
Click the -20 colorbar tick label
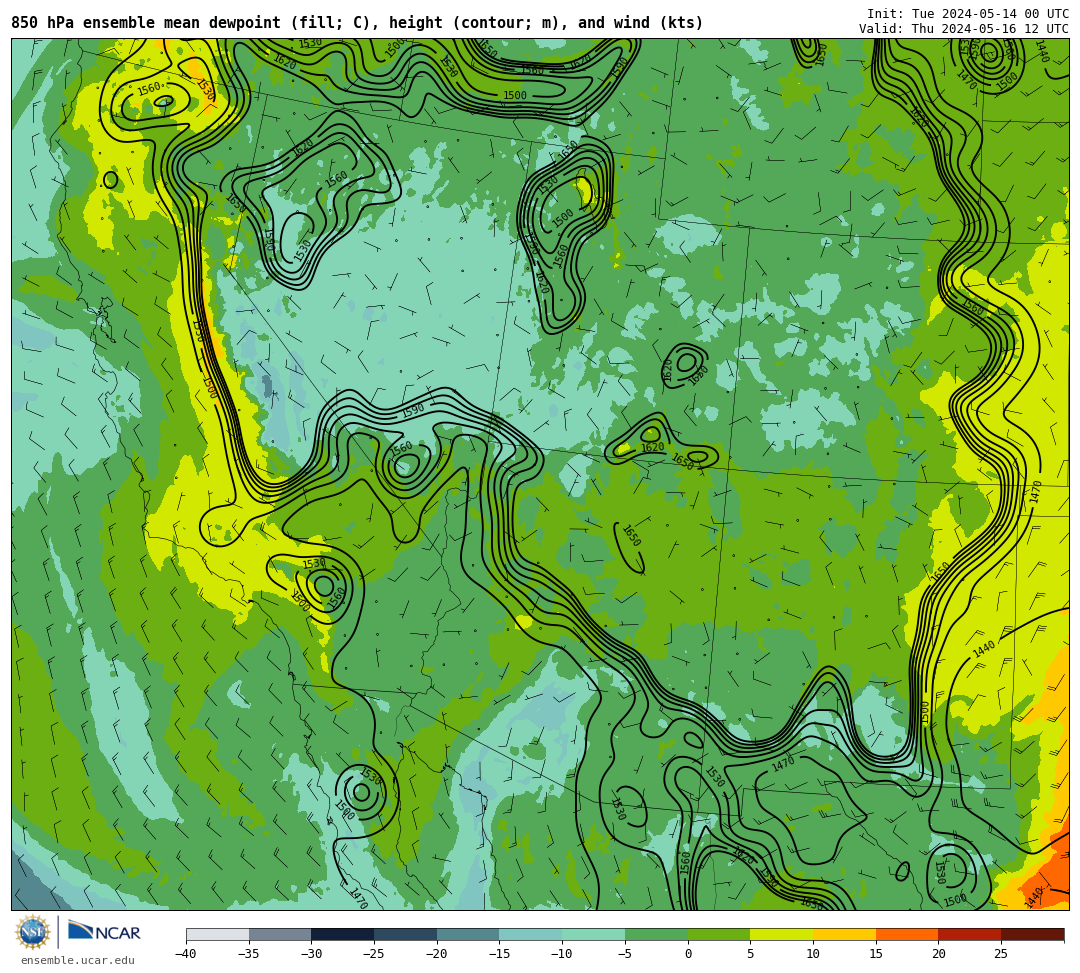(x=436, y=954)
